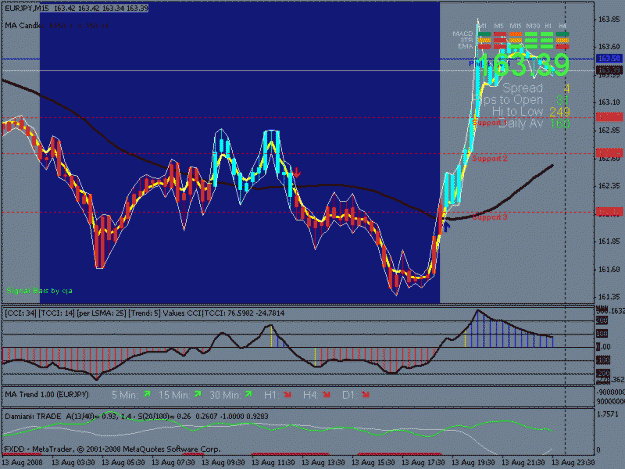Click the Pips to Open label
This screenshot has height=469, width=625.
(510, 100)
